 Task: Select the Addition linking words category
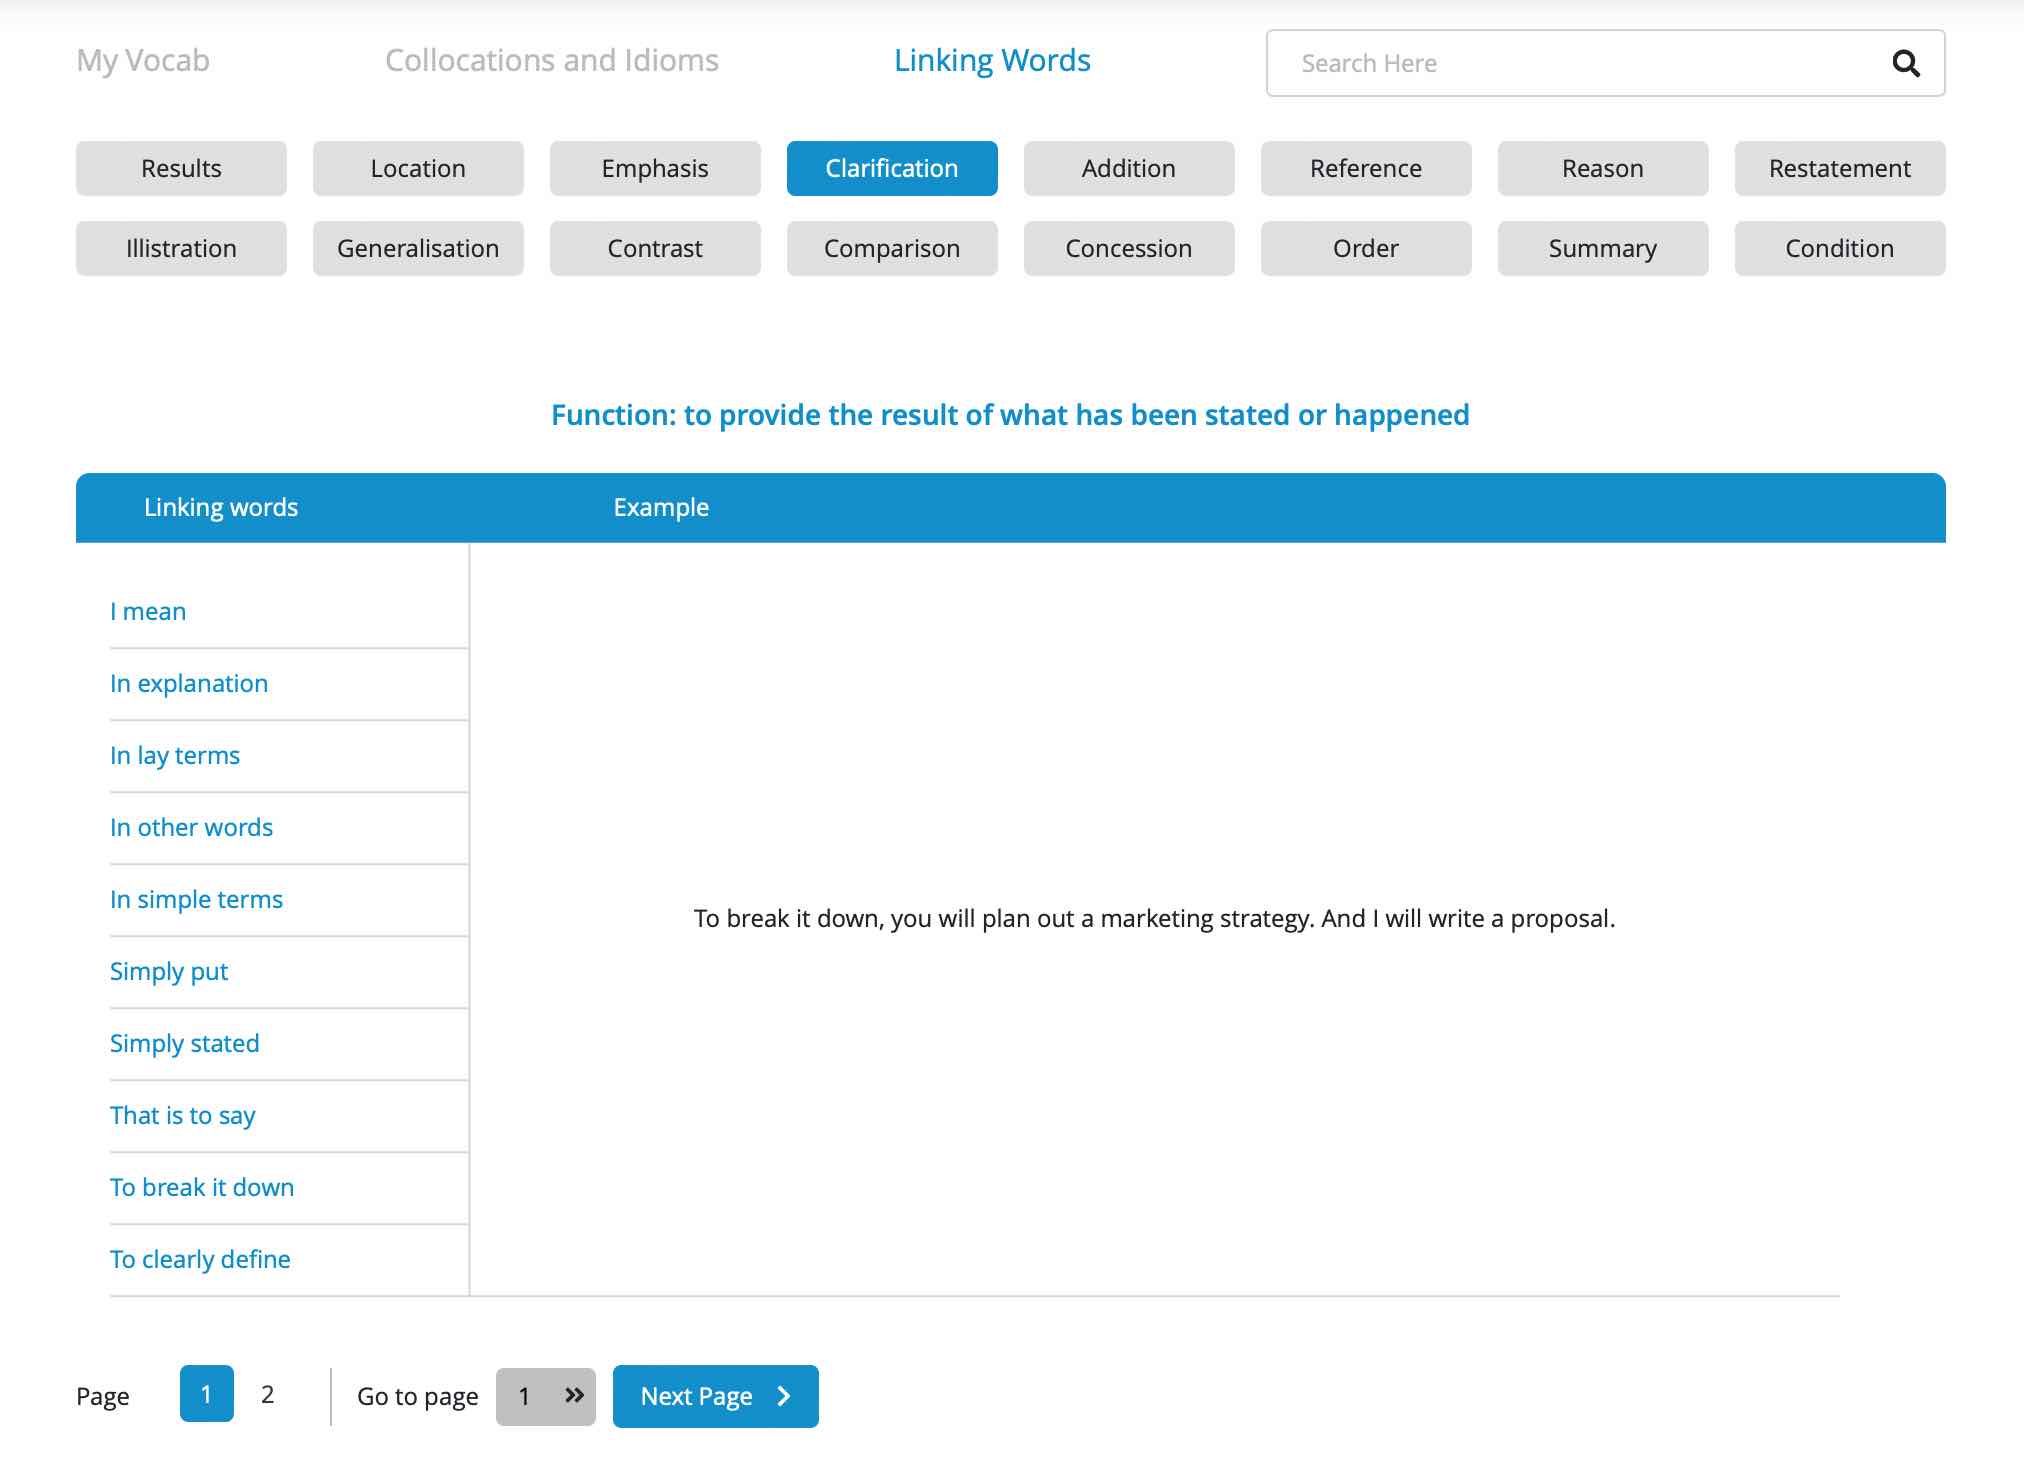1130,167
